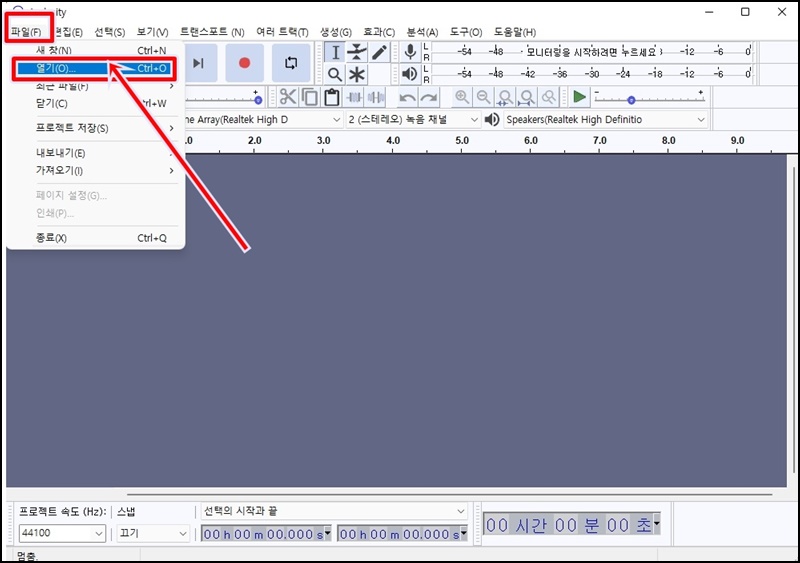The width and height of the screenshot is (800, 563).
Task: Click the selection end time field
Action: [402, 534]
